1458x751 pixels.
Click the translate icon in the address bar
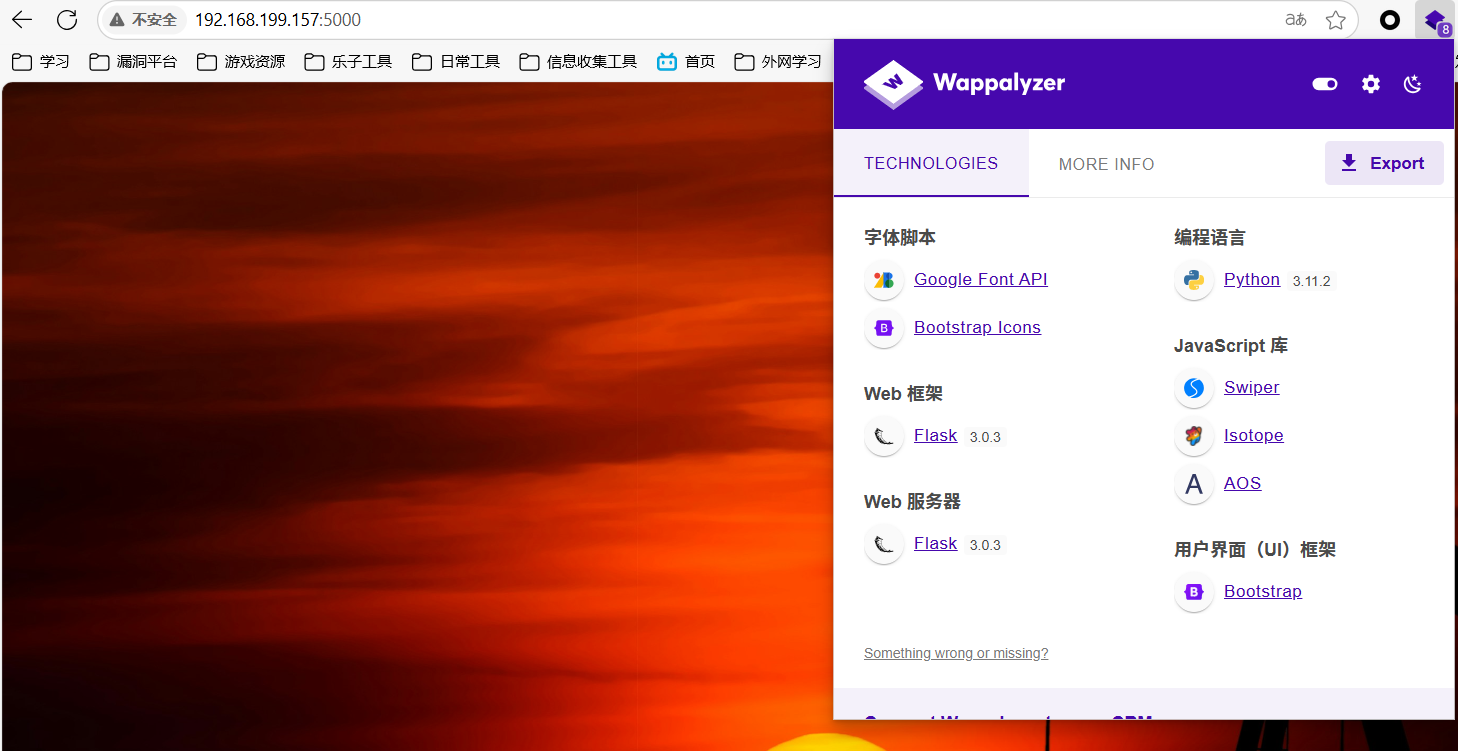click(x=1296, y=20)
